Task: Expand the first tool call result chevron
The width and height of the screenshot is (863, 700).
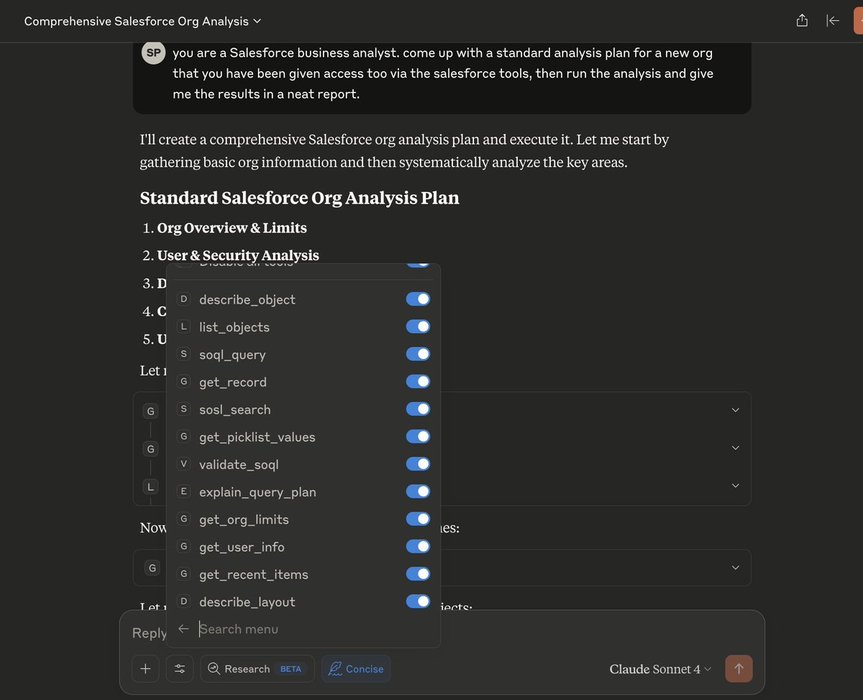Action: coord(735,410)
